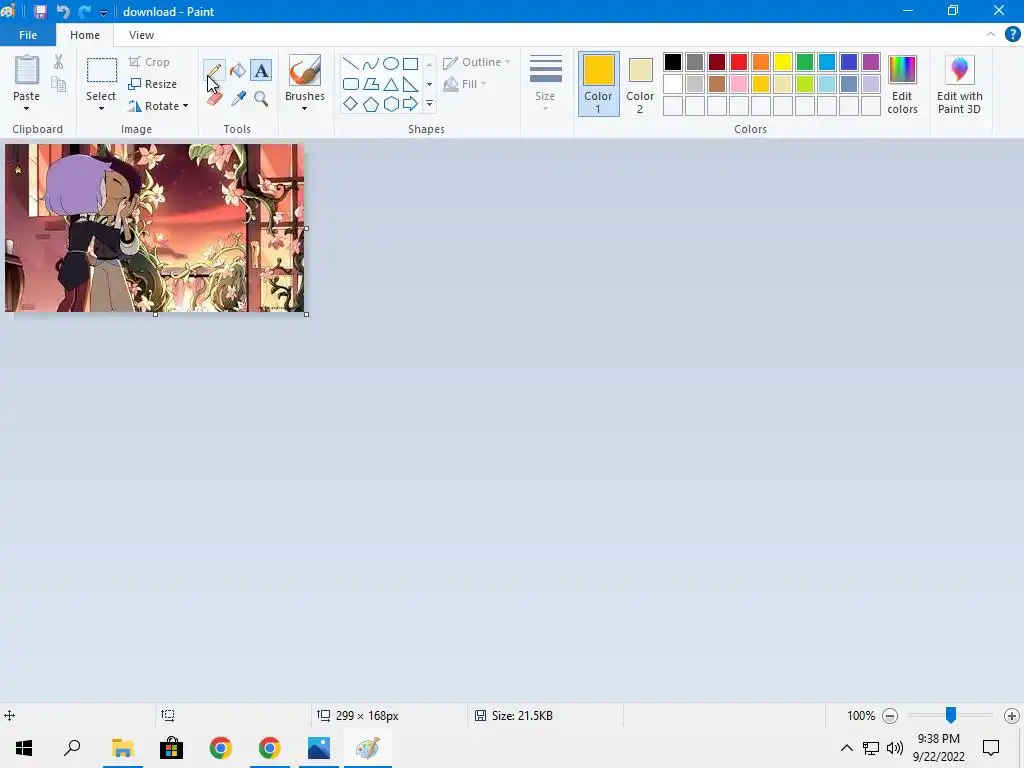Open the Photos app on taskbar
Image resolution: width=1024 pixels, height=768 pixels.
(x=319, y=748)
